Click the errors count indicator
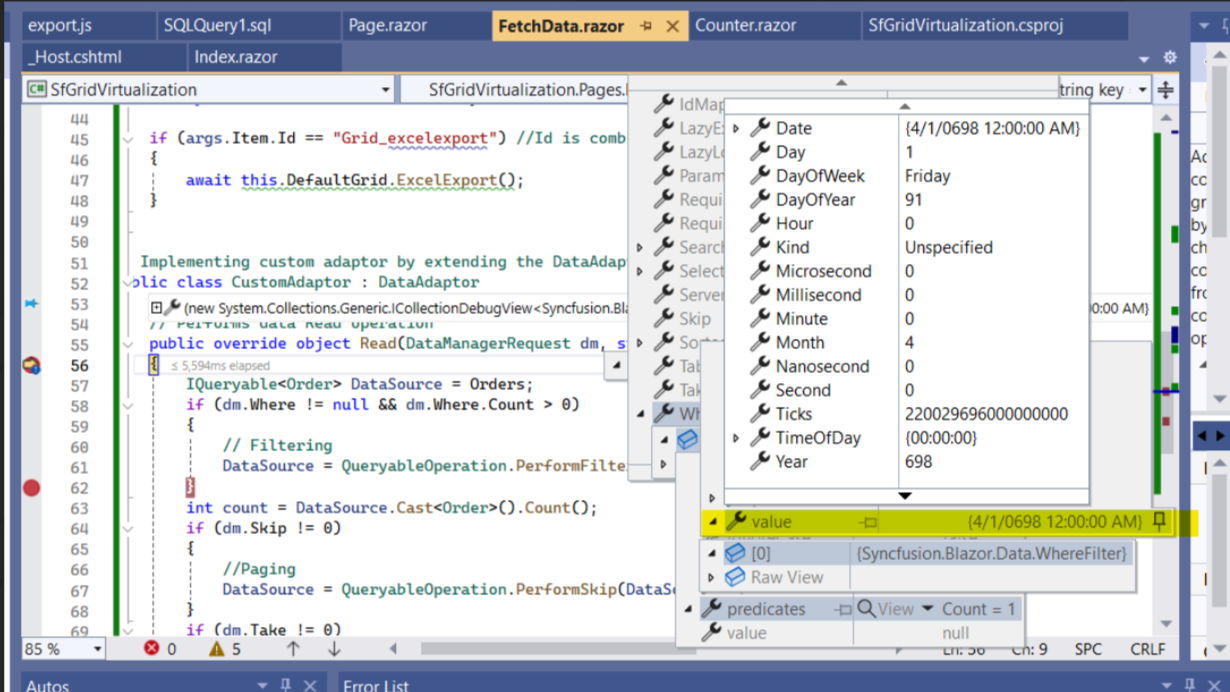The image size is (1230, 692). pos(159,649)
